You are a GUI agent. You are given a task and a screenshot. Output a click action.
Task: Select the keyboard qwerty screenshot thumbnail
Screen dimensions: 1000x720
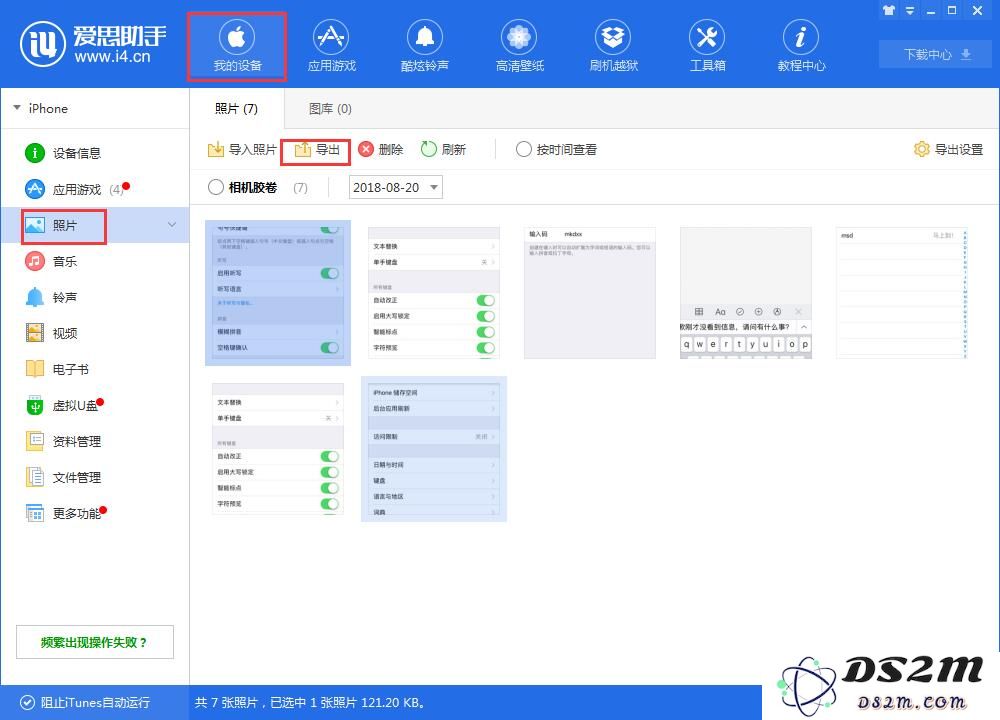(746, 293)
